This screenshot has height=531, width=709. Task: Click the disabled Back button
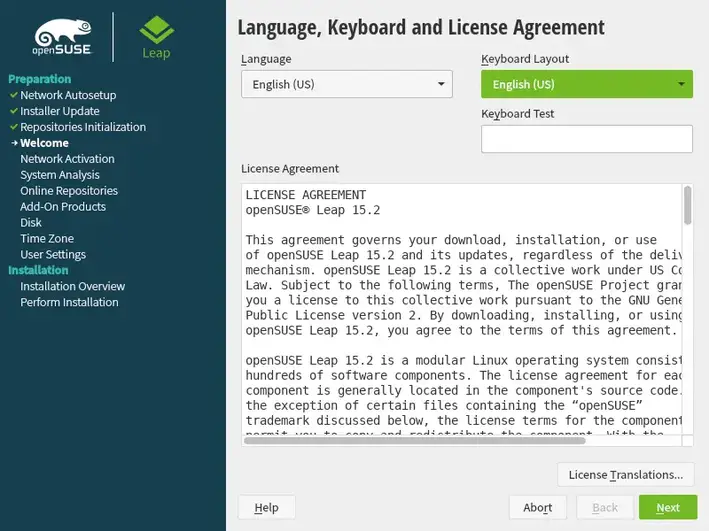tap(605, 507)
